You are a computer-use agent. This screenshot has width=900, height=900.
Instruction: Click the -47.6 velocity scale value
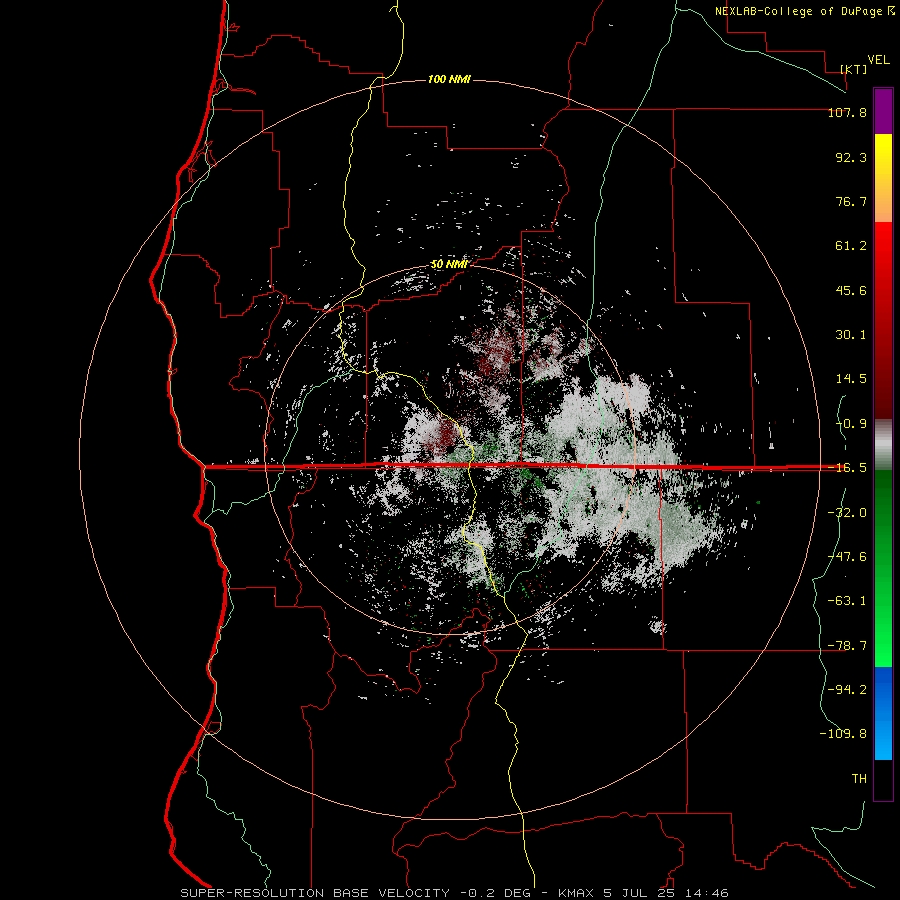(x=847, y=557)
